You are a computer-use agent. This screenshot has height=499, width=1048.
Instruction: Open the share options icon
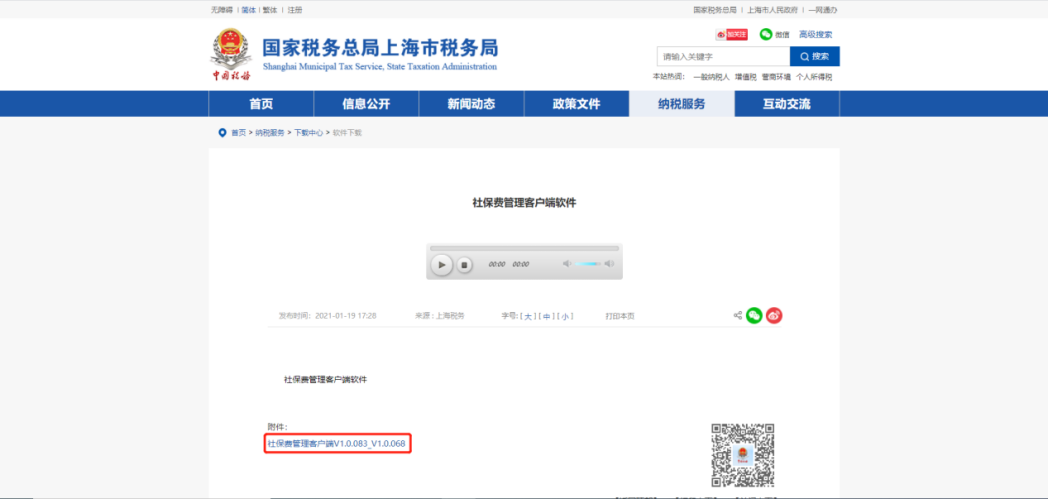point(738,316)
